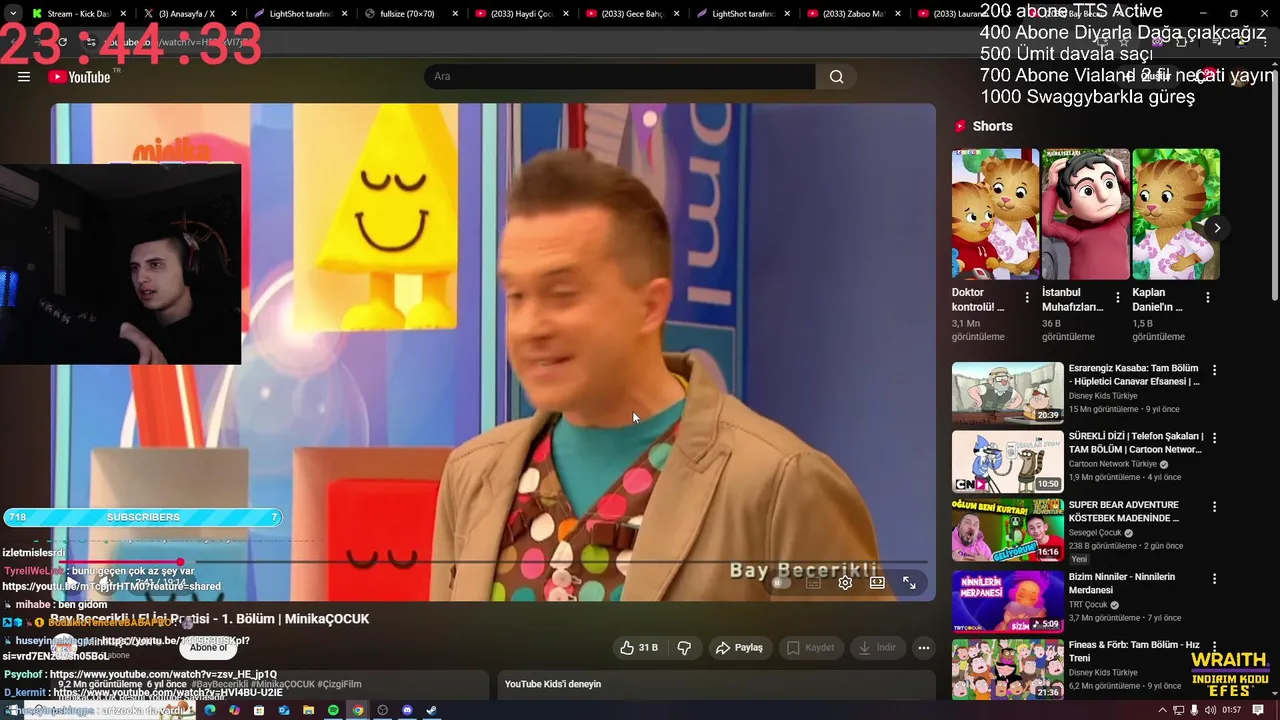This screenshot has width=1280, height=720.
Task: Open options for Esrarengiz Kasaba video
Action: tap(1215, 370)
